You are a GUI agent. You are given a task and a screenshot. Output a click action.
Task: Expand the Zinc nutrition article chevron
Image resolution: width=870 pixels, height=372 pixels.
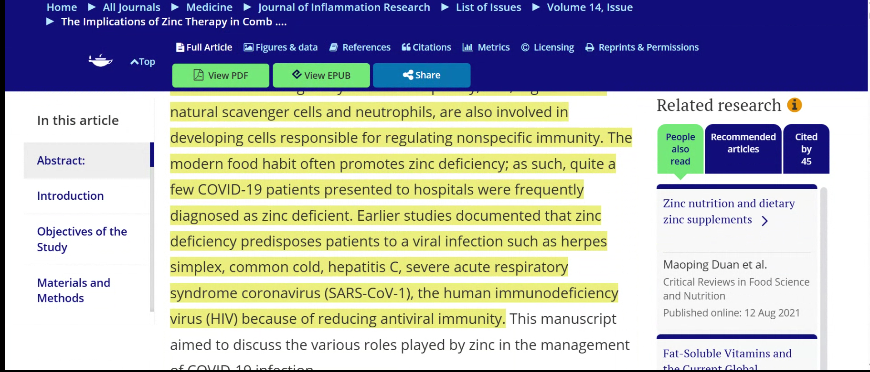click(765, 221)
